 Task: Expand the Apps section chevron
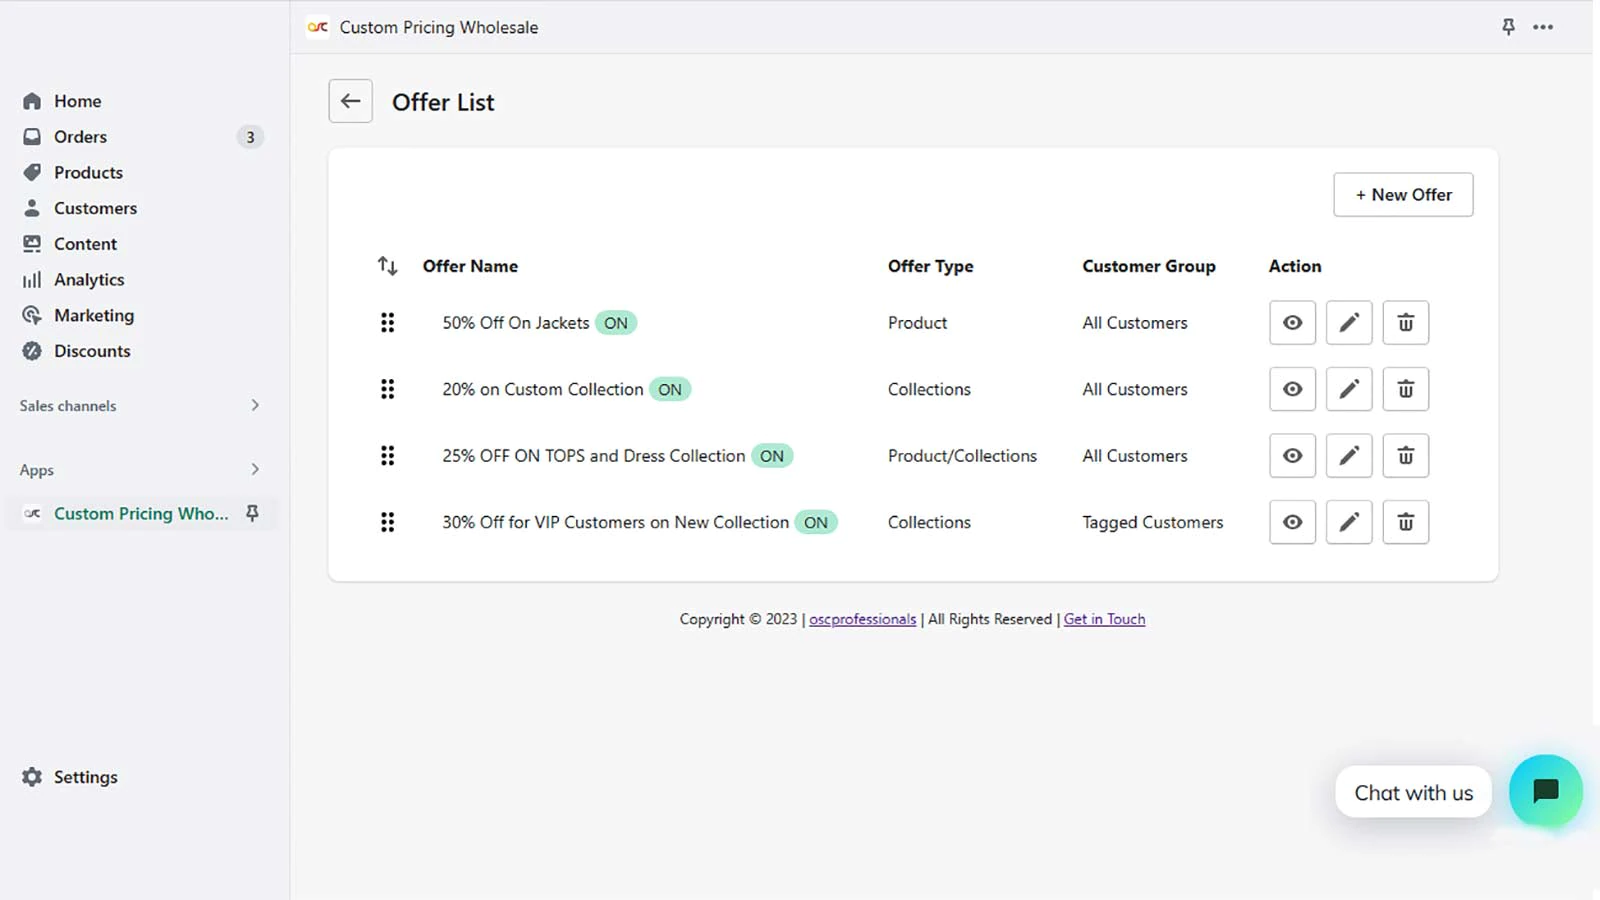pos(255,469)
